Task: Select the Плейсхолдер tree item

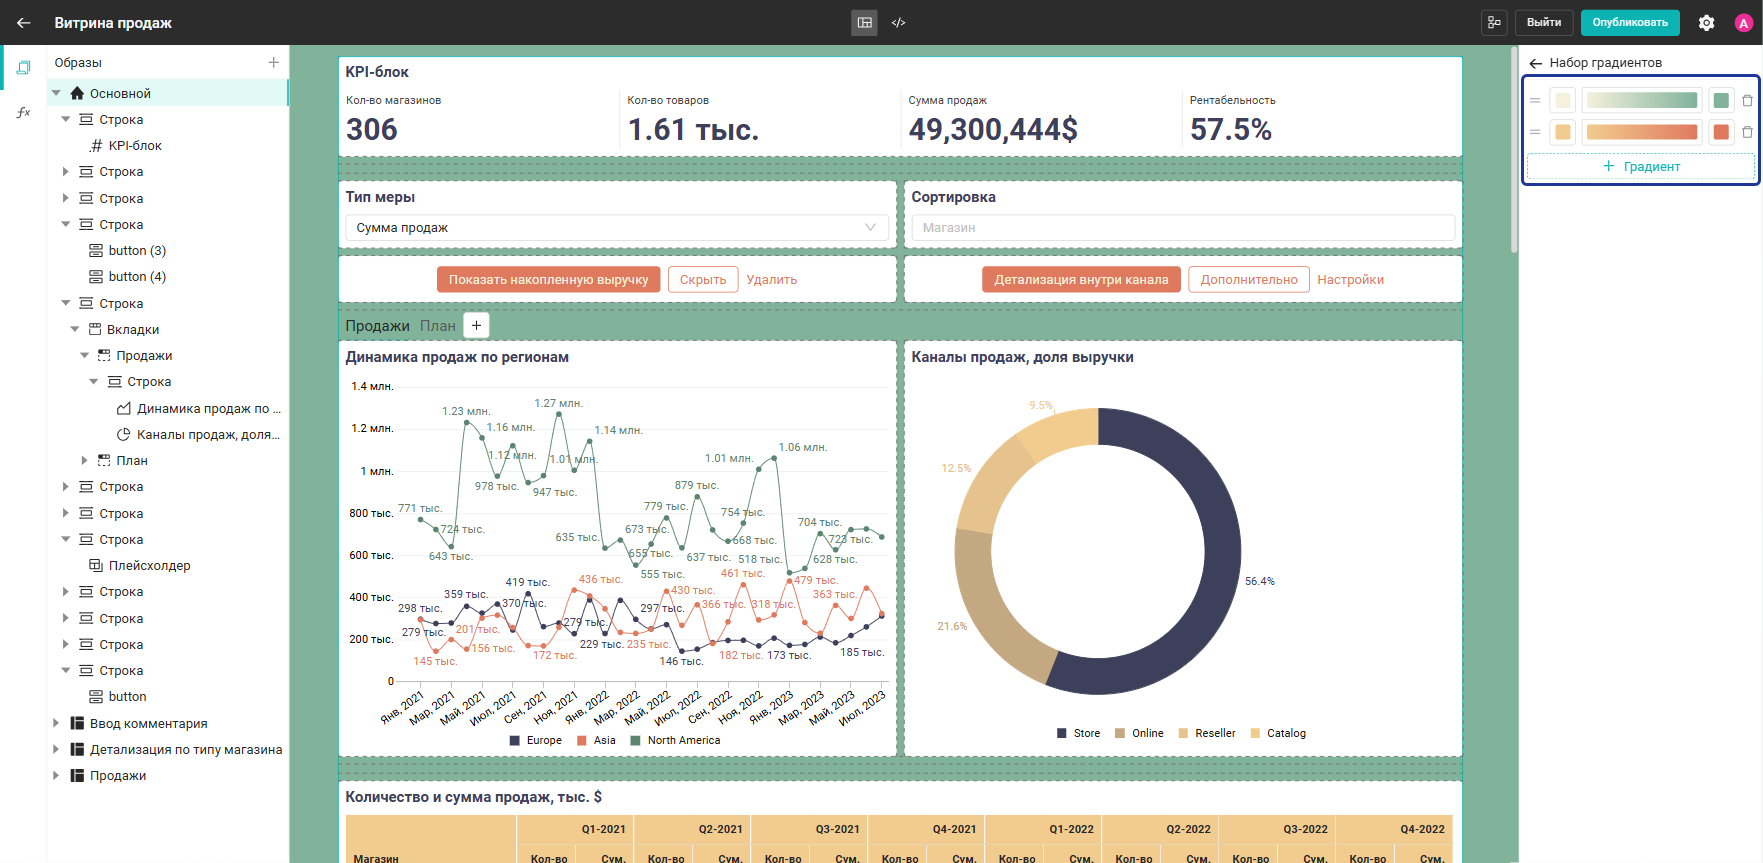Action: [x=150, y=565]
